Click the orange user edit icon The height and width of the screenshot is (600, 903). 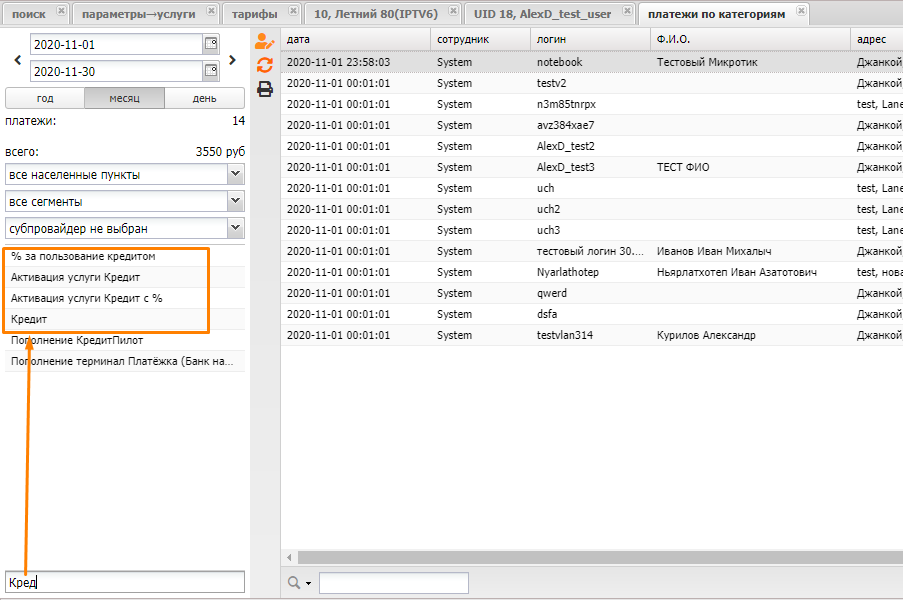point(264,42)
